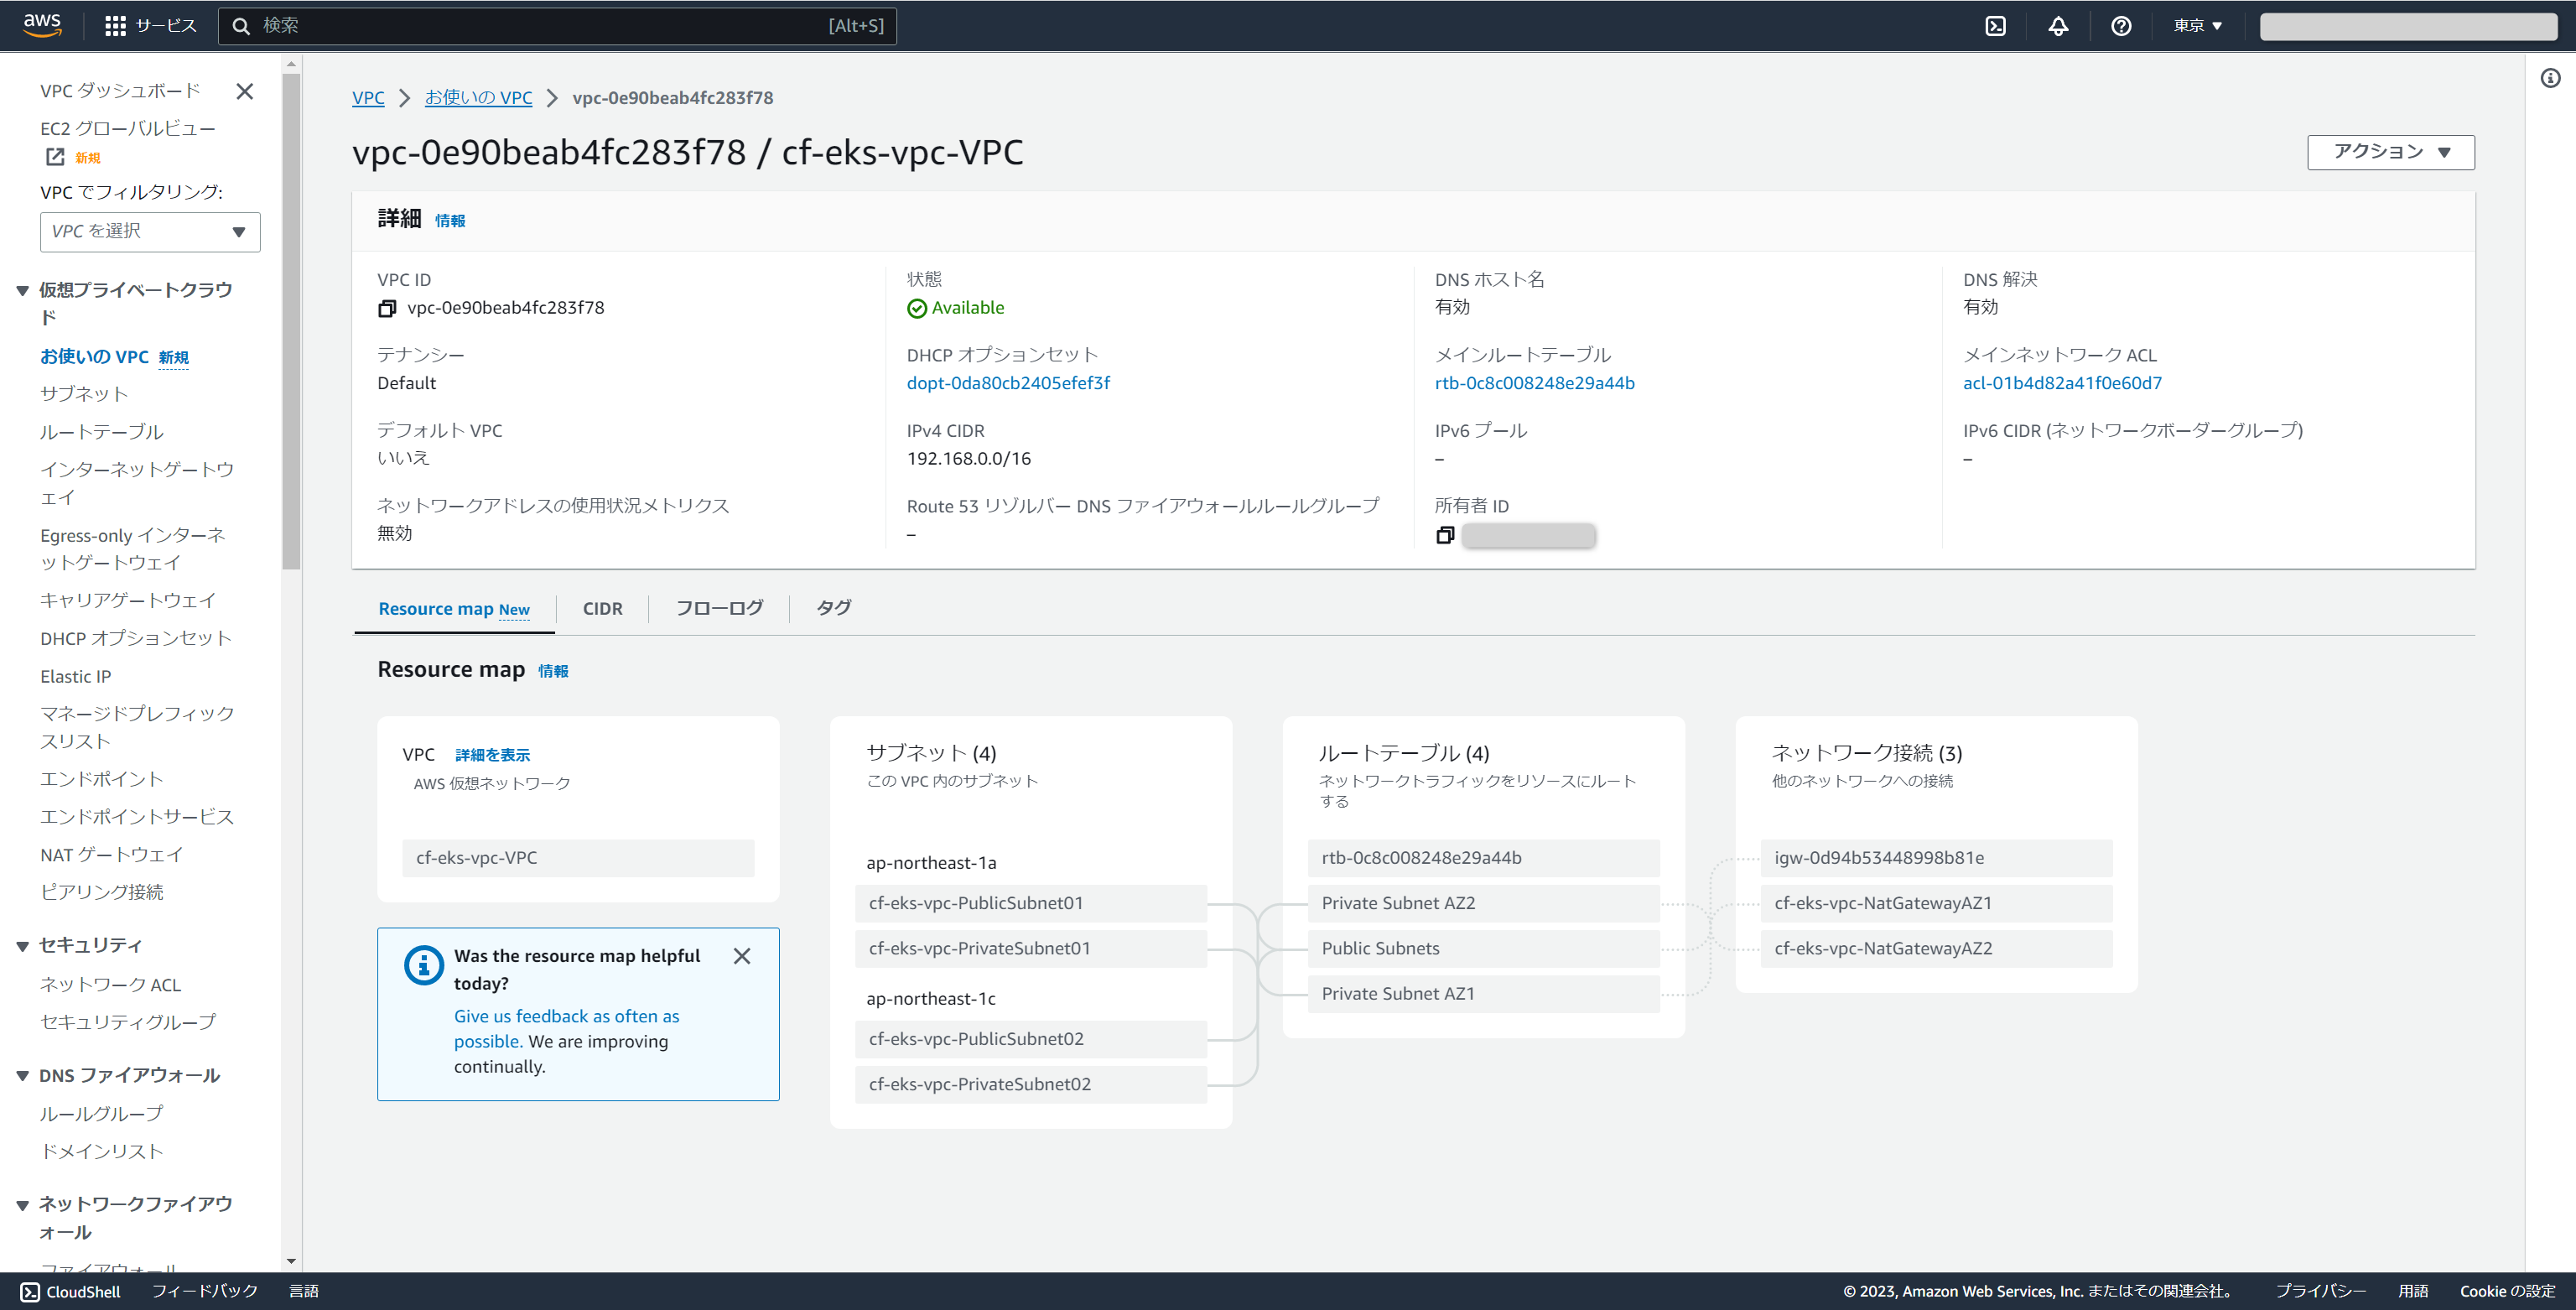Close the VPC sidebar navigation panel
The width and height of the screenshot is (2576, 1310).
(244, 91)
